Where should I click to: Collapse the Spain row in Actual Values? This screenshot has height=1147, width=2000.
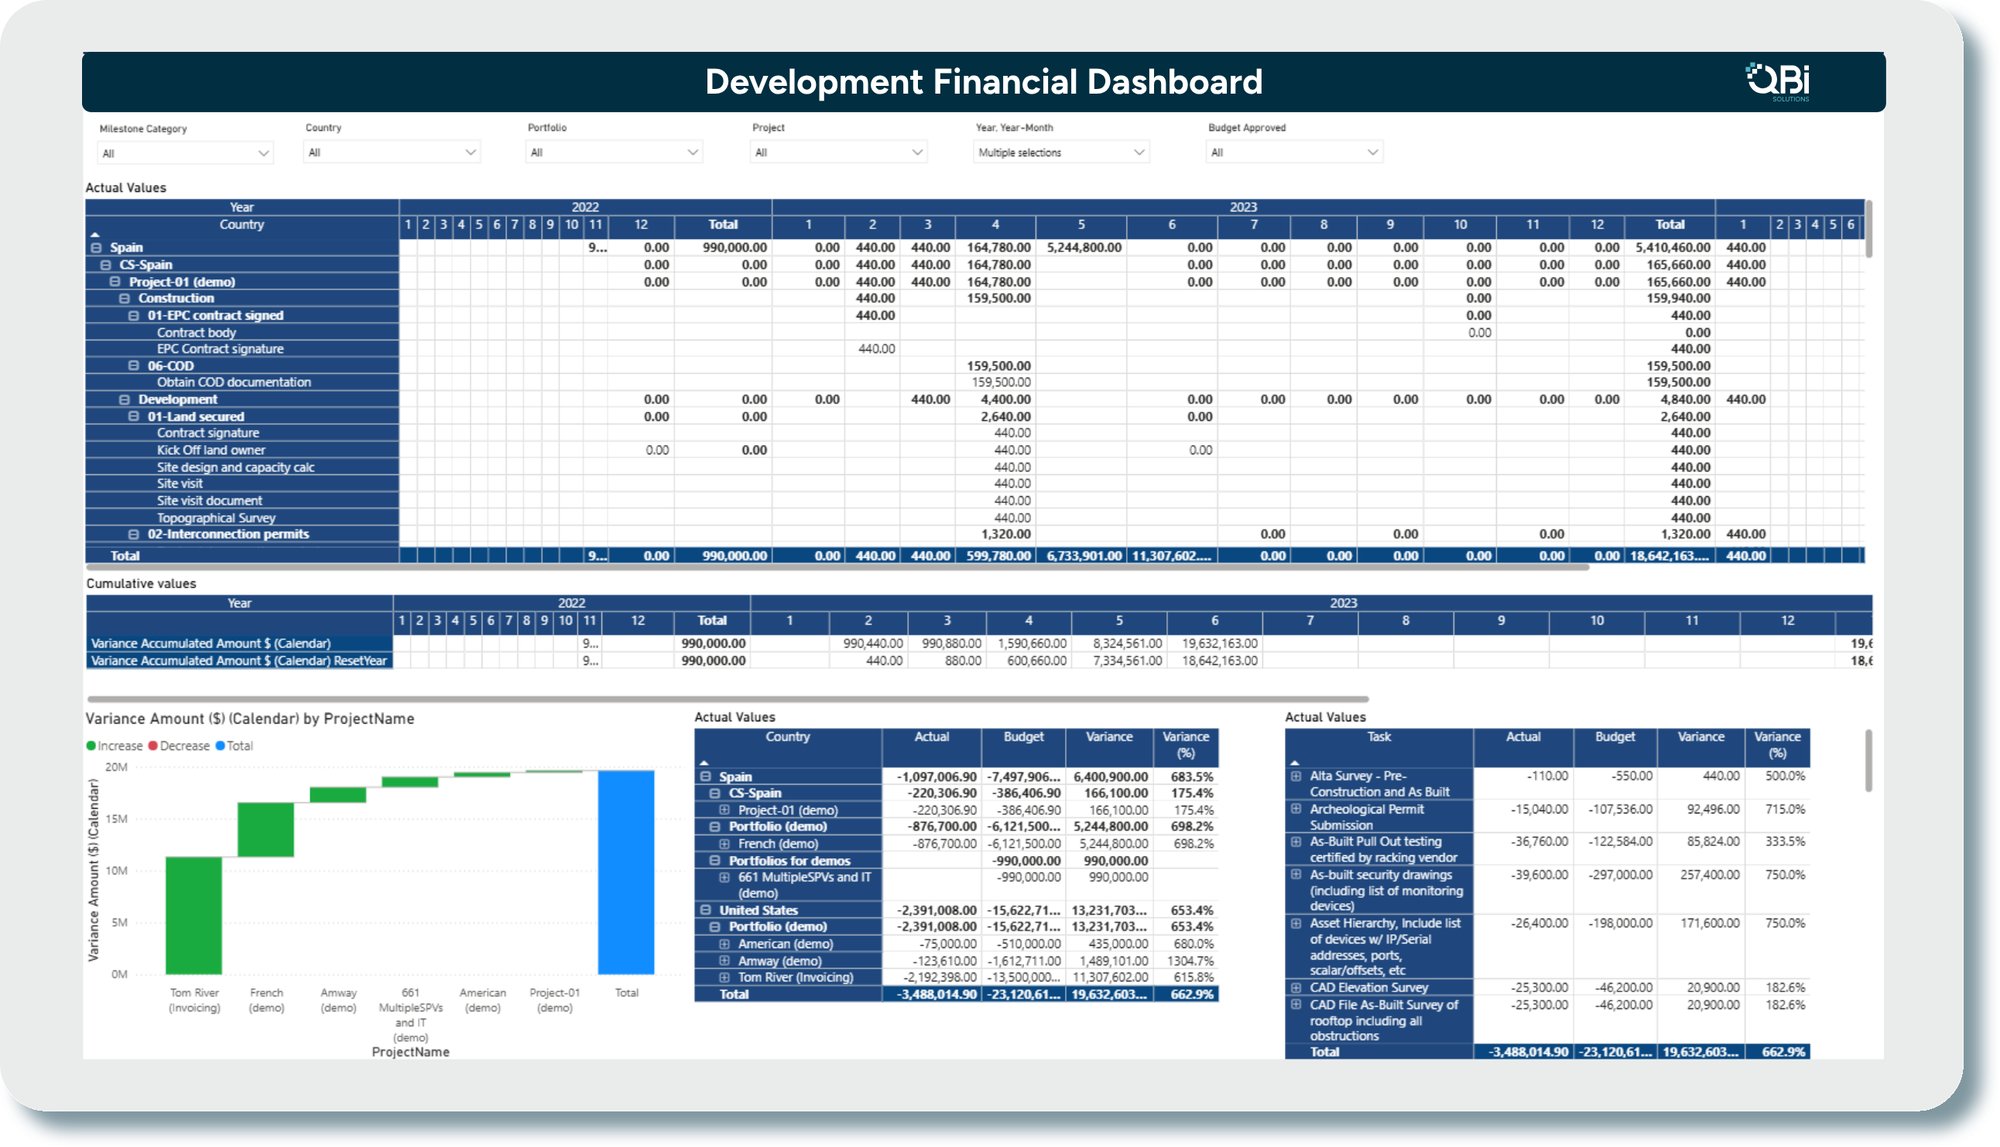pyautogui.click(x=94, y=247)
